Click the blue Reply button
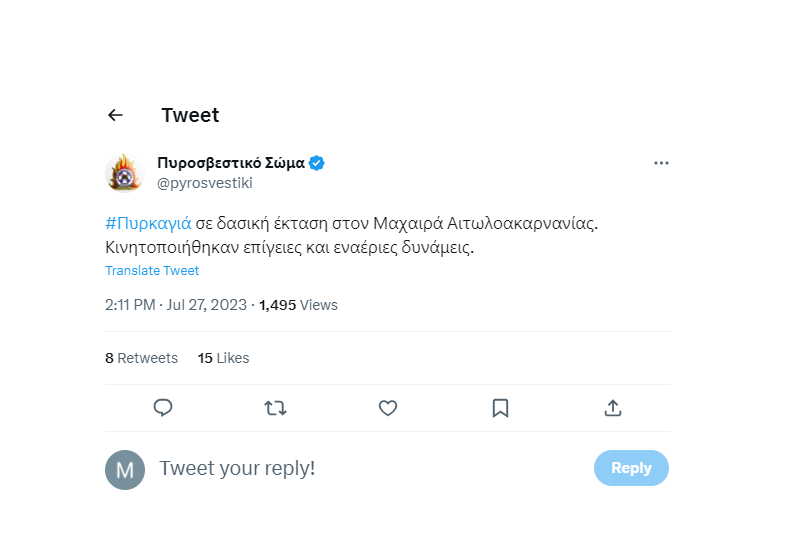The width and height of the screenshot is (793, 554). tap(631, 468)
